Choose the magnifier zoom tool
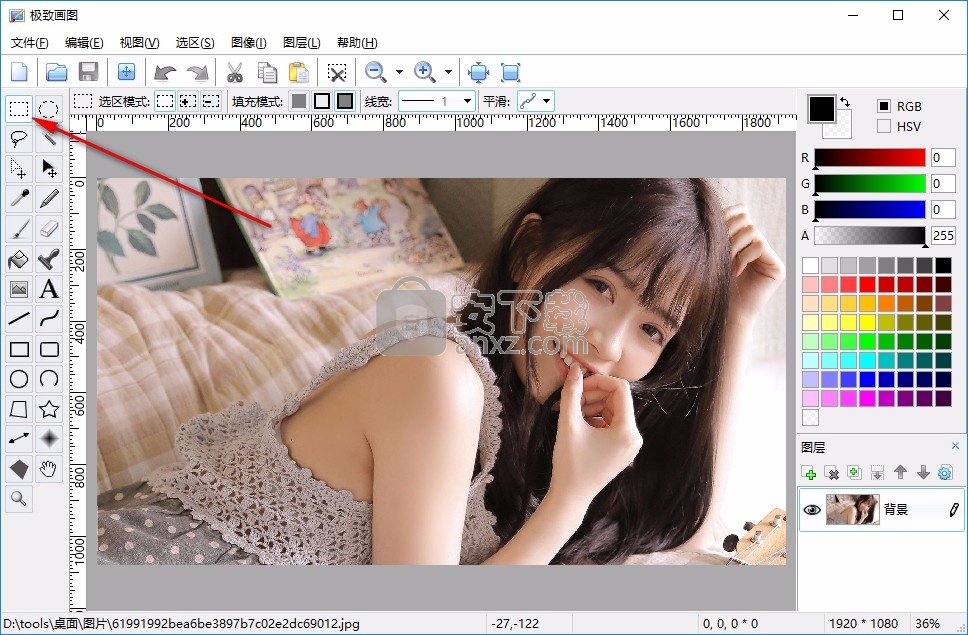968x635 pixels. 19,499
